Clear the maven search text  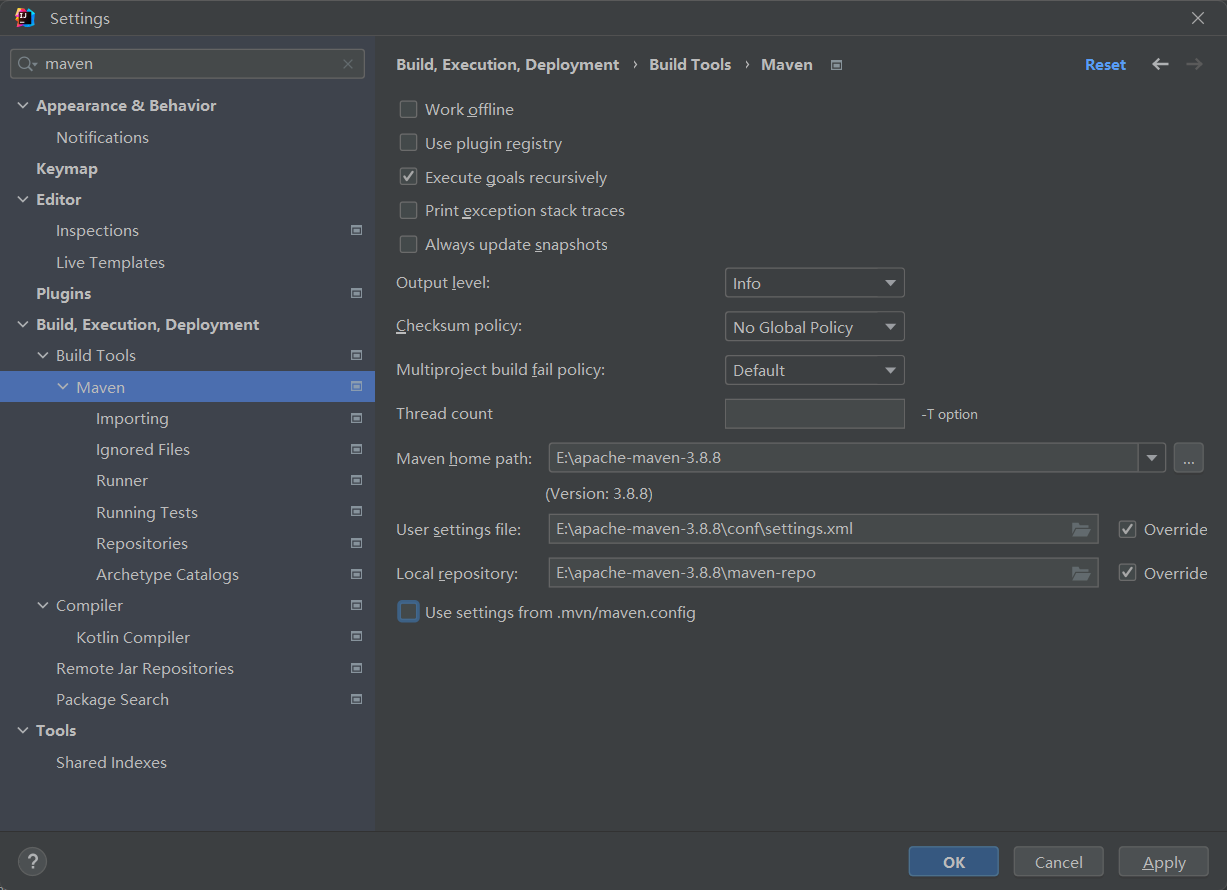[x=348, y=64]
